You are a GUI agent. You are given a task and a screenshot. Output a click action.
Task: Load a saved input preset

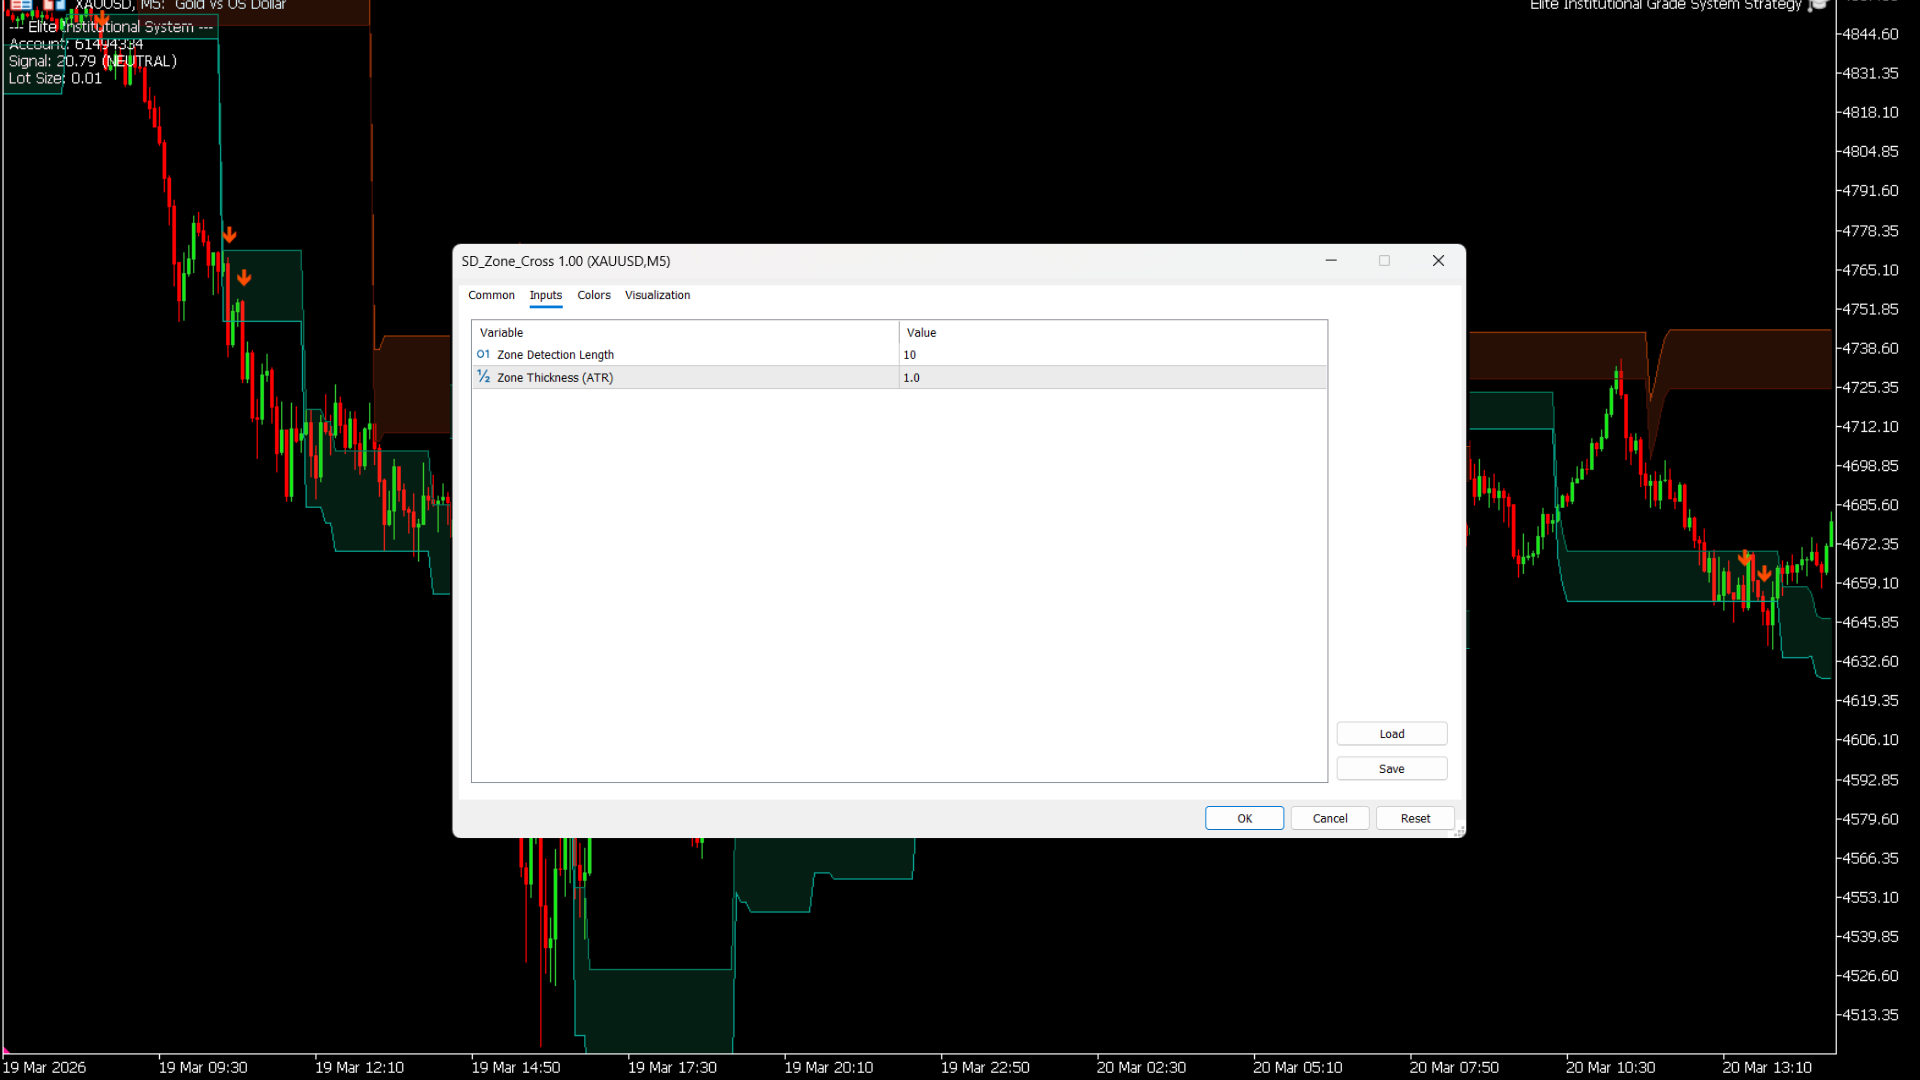pyautogui.click(x=1391, y=734)
